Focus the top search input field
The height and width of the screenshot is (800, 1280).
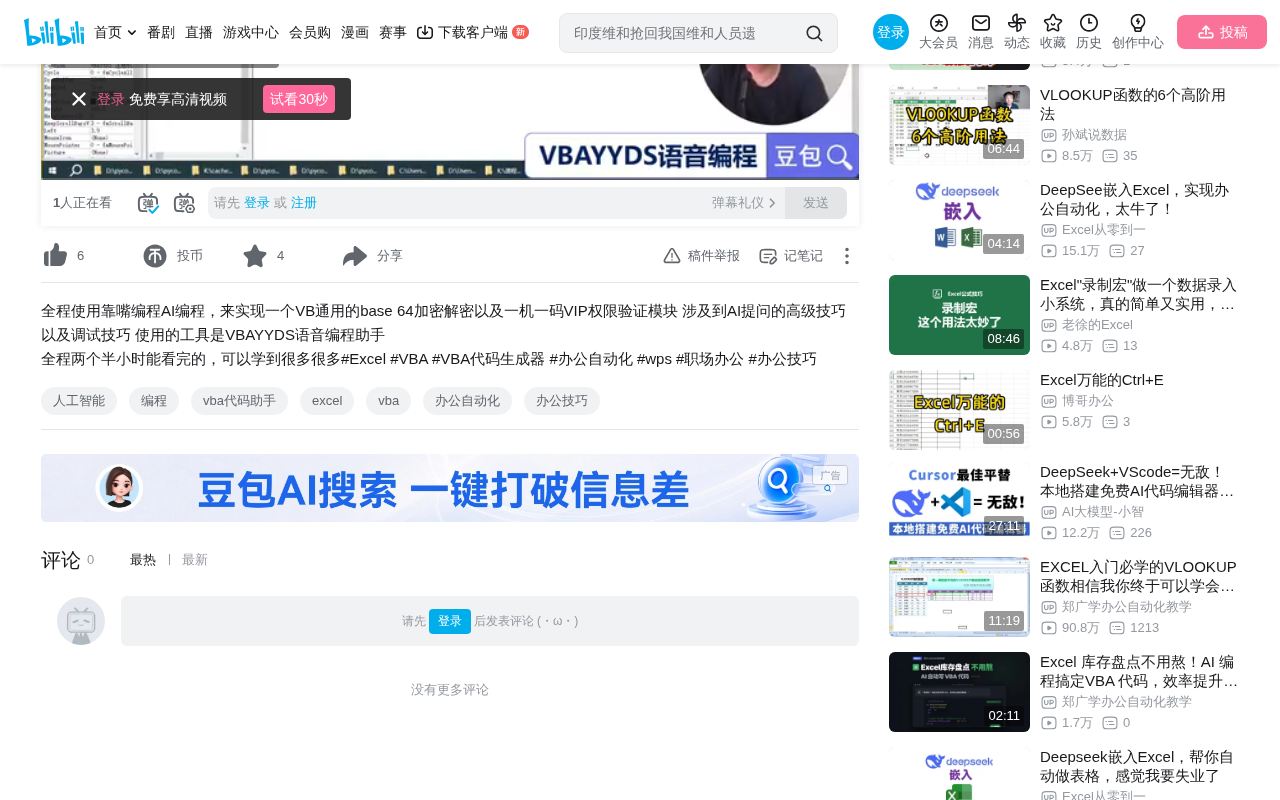point(685,33)
